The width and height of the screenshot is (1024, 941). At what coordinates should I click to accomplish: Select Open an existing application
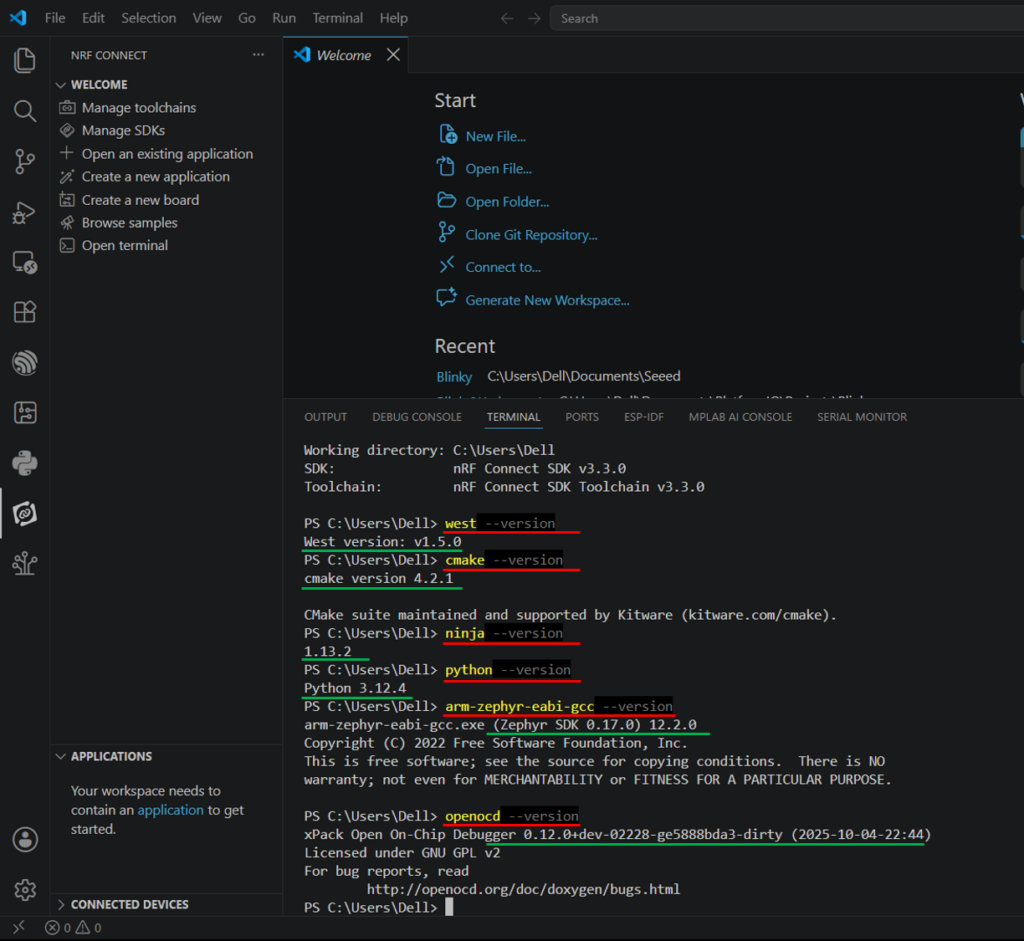(167, 154)
